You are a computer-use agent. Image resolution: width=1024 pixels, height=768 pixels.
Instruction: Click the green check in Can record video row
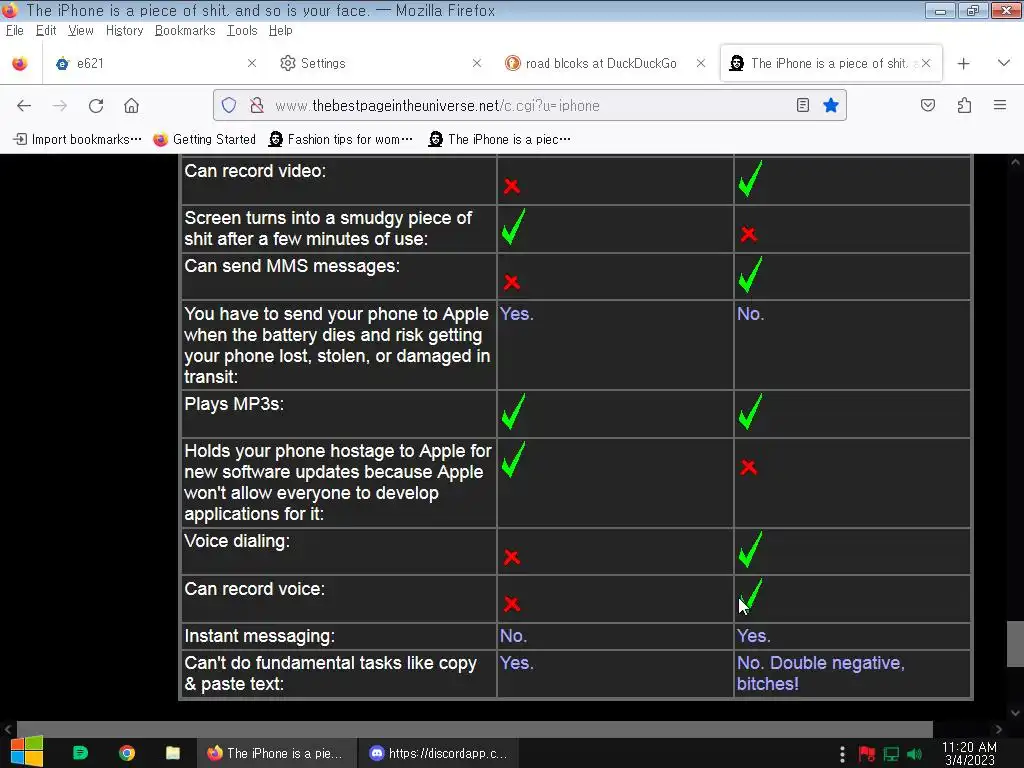pyautogui.click(x=750, y=179)
